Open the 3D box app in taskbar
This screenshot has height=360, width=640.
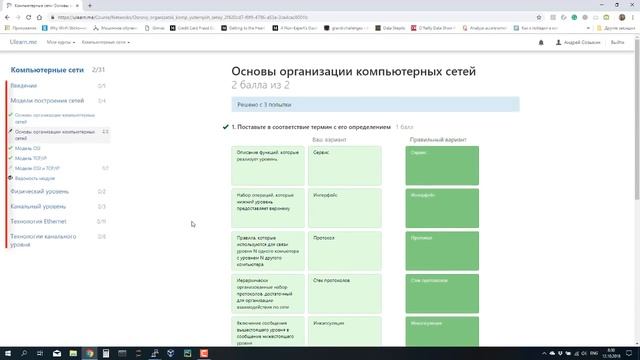[171, 353]
